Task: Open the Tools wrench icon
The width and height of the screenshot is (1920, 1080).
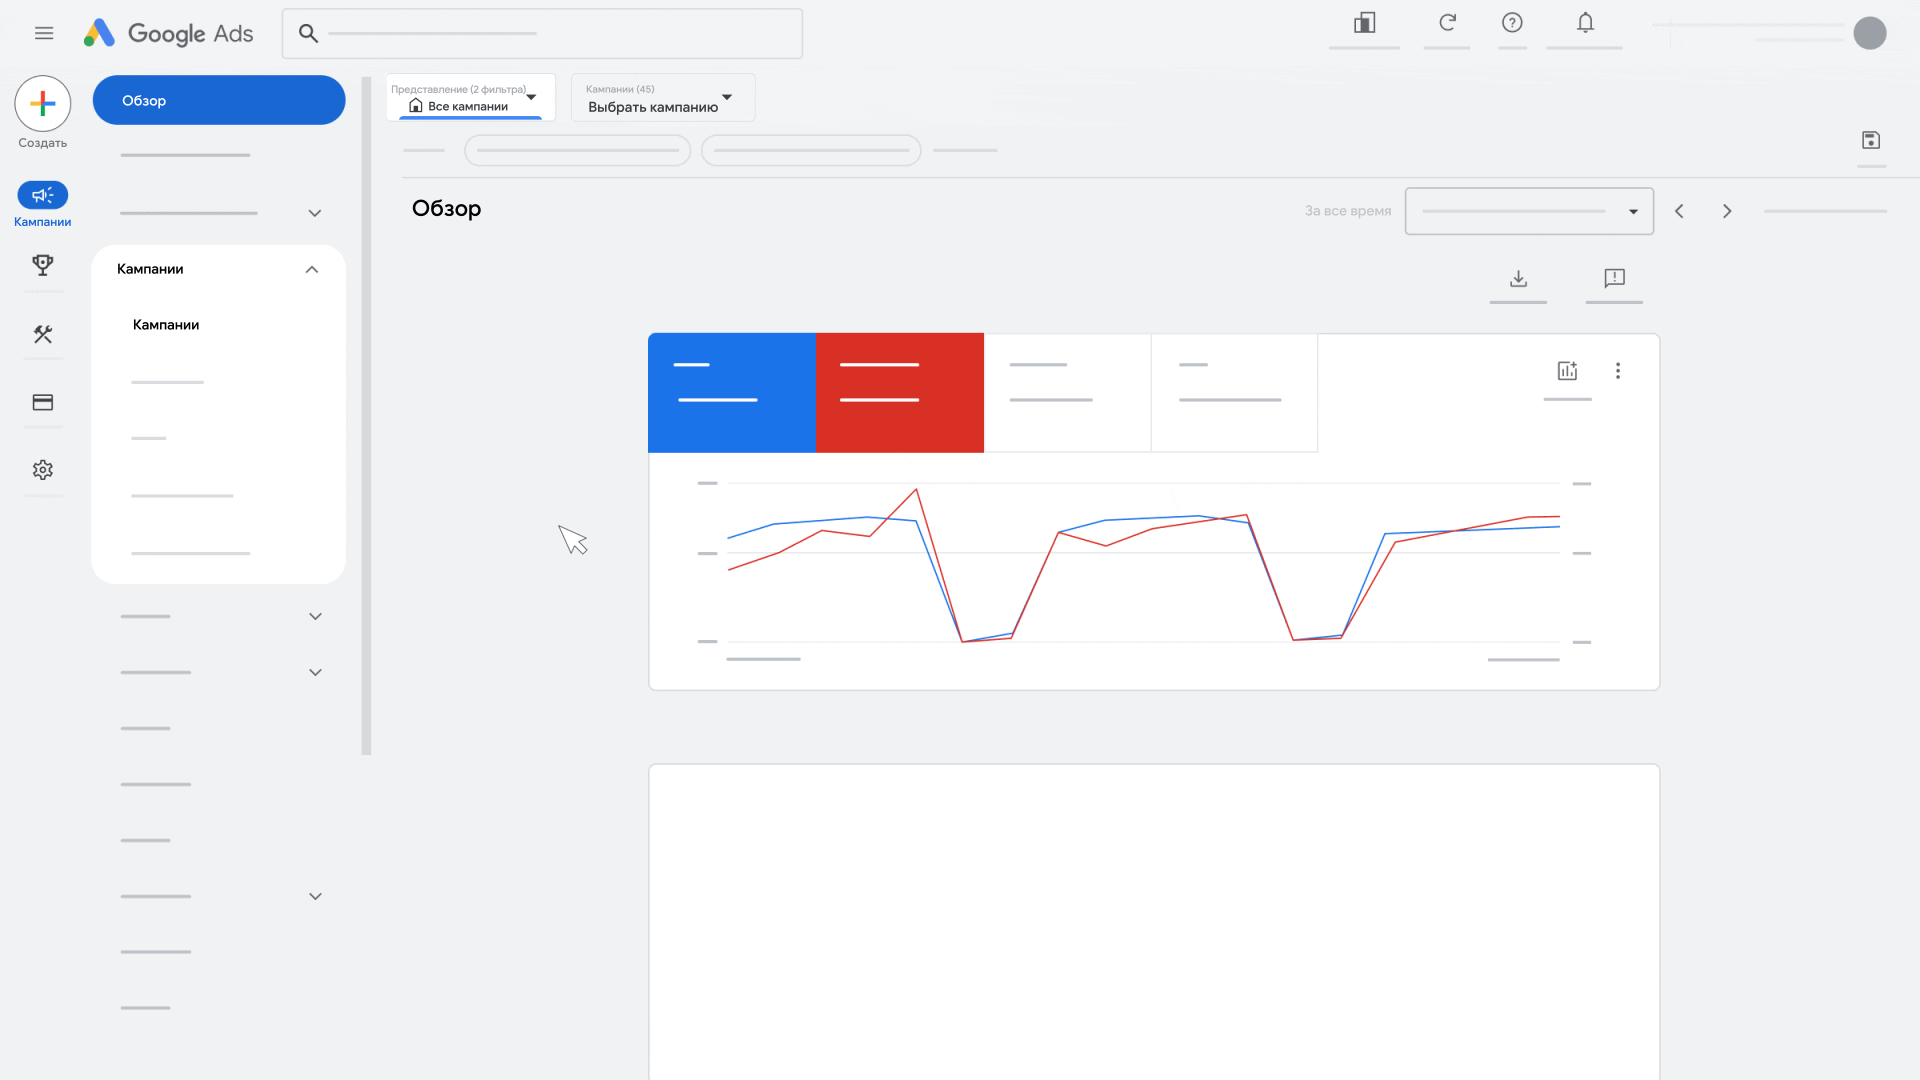Action: coord(43,334)
